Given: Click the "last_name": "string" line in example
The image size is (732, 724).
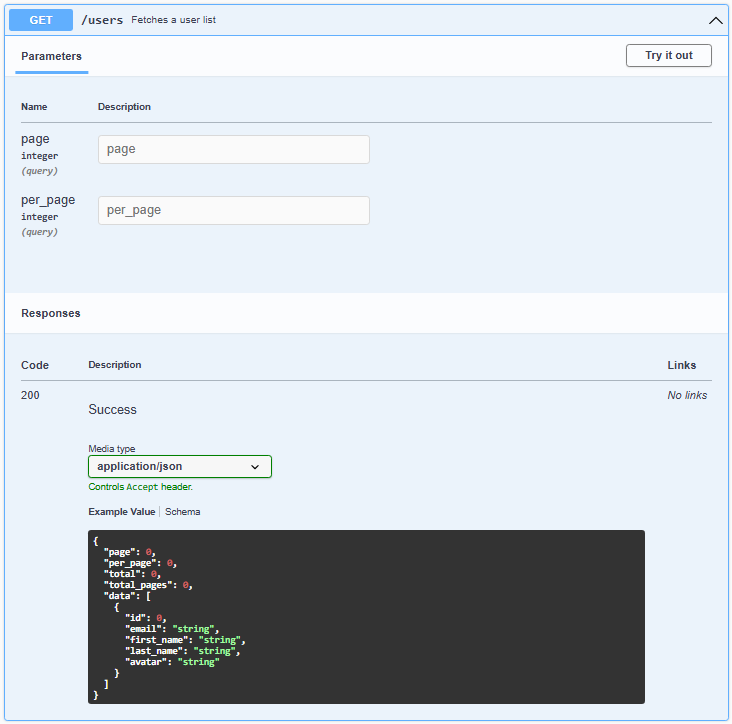Looking at the screenshot, I should [x=183, y=651].
